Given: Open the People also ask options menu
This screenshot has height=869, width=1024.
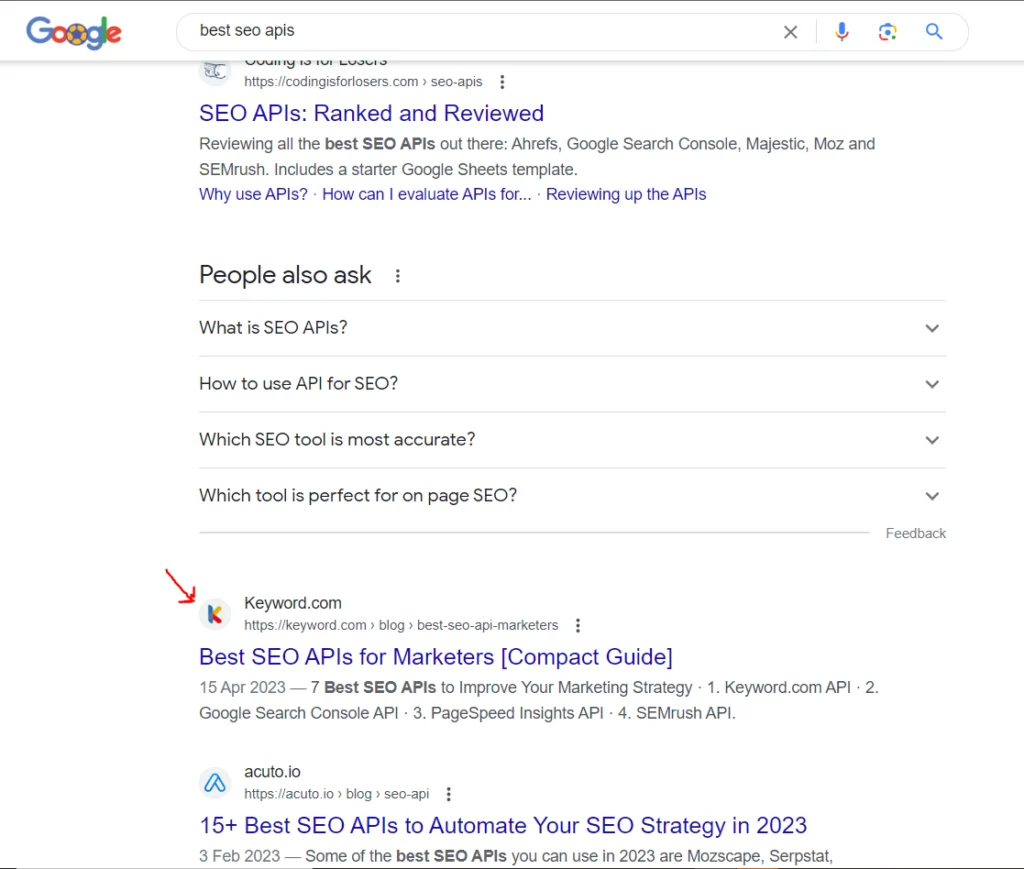Looking at the screenshot, I should tap(397, 275).
